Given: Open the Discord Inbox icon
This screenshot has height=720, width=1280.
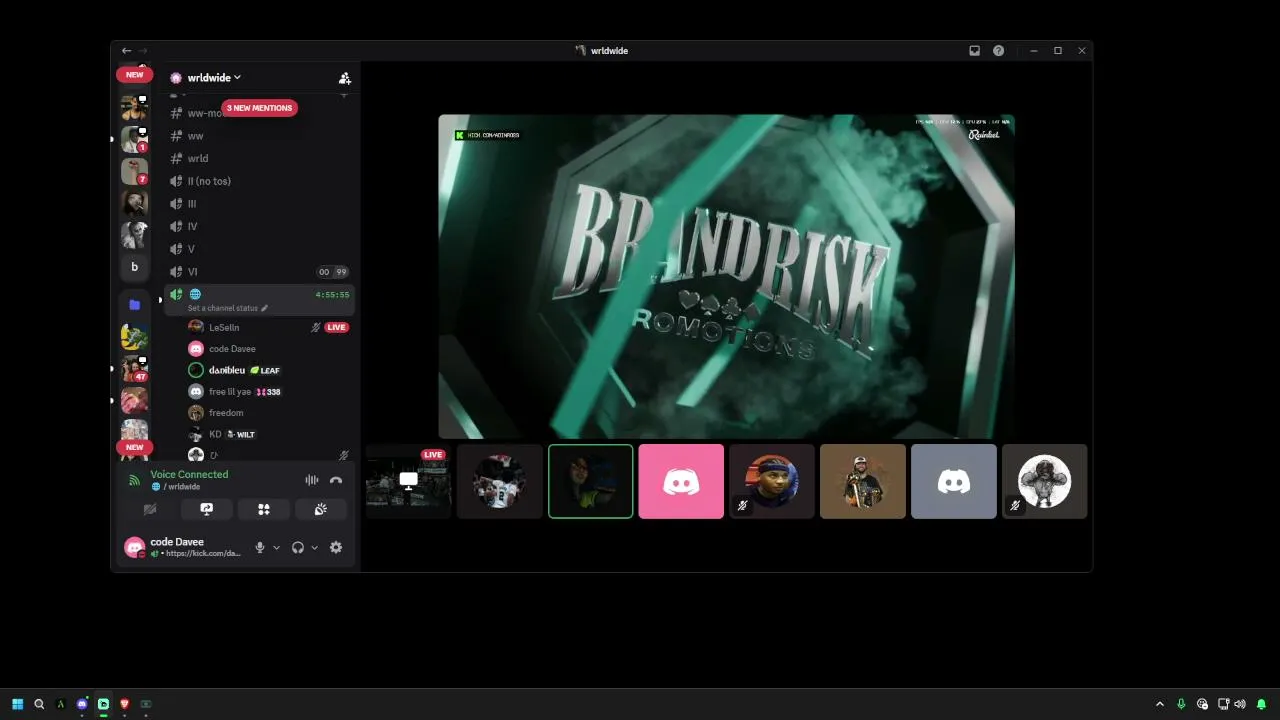Looking at the screenshot, I should (974, 51).
